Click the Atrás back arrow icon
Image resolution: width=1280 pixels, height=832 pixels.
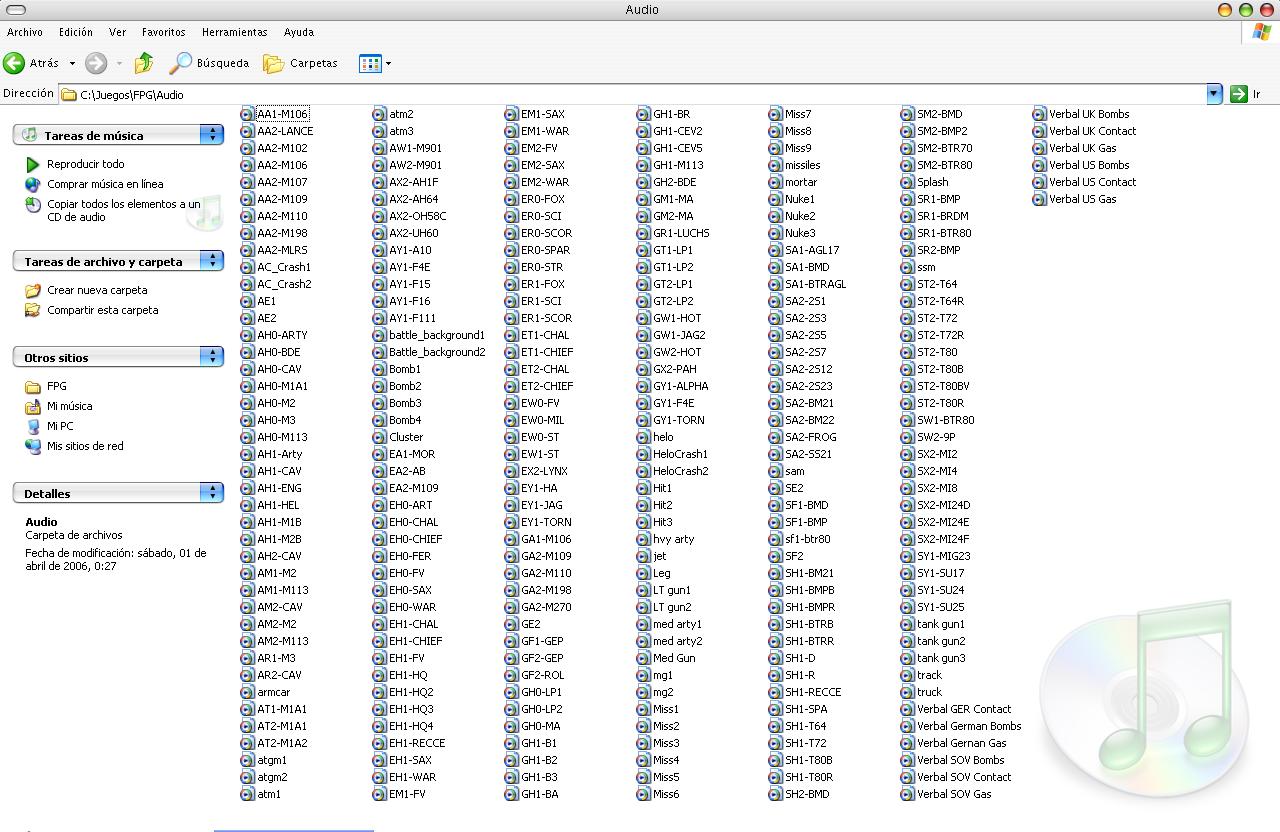pyautogui.click(x=14, y=63)
